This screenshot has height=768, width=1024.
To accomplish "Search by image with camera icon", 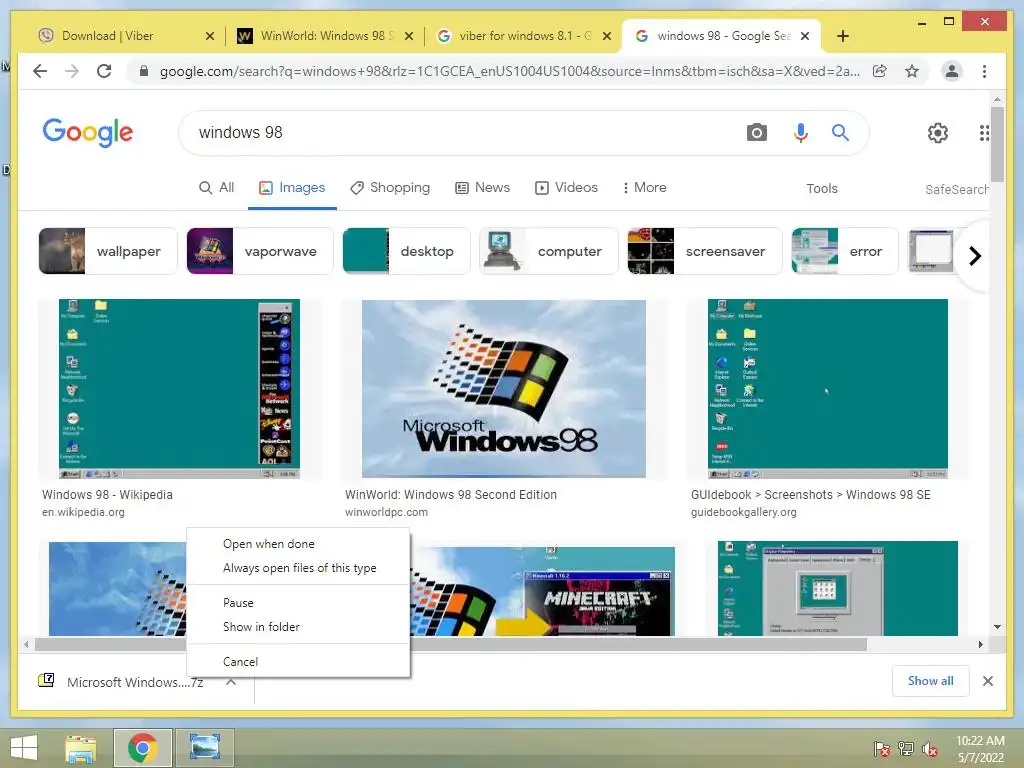I will pos(756,133).
